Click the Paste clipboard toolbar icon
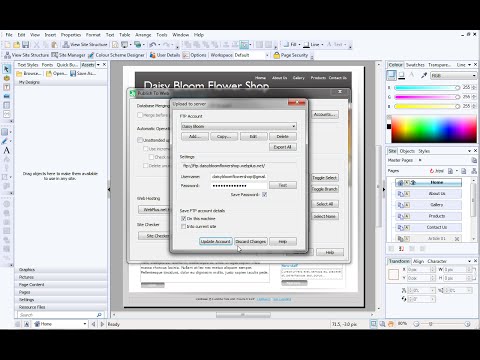 pos(55,45)
